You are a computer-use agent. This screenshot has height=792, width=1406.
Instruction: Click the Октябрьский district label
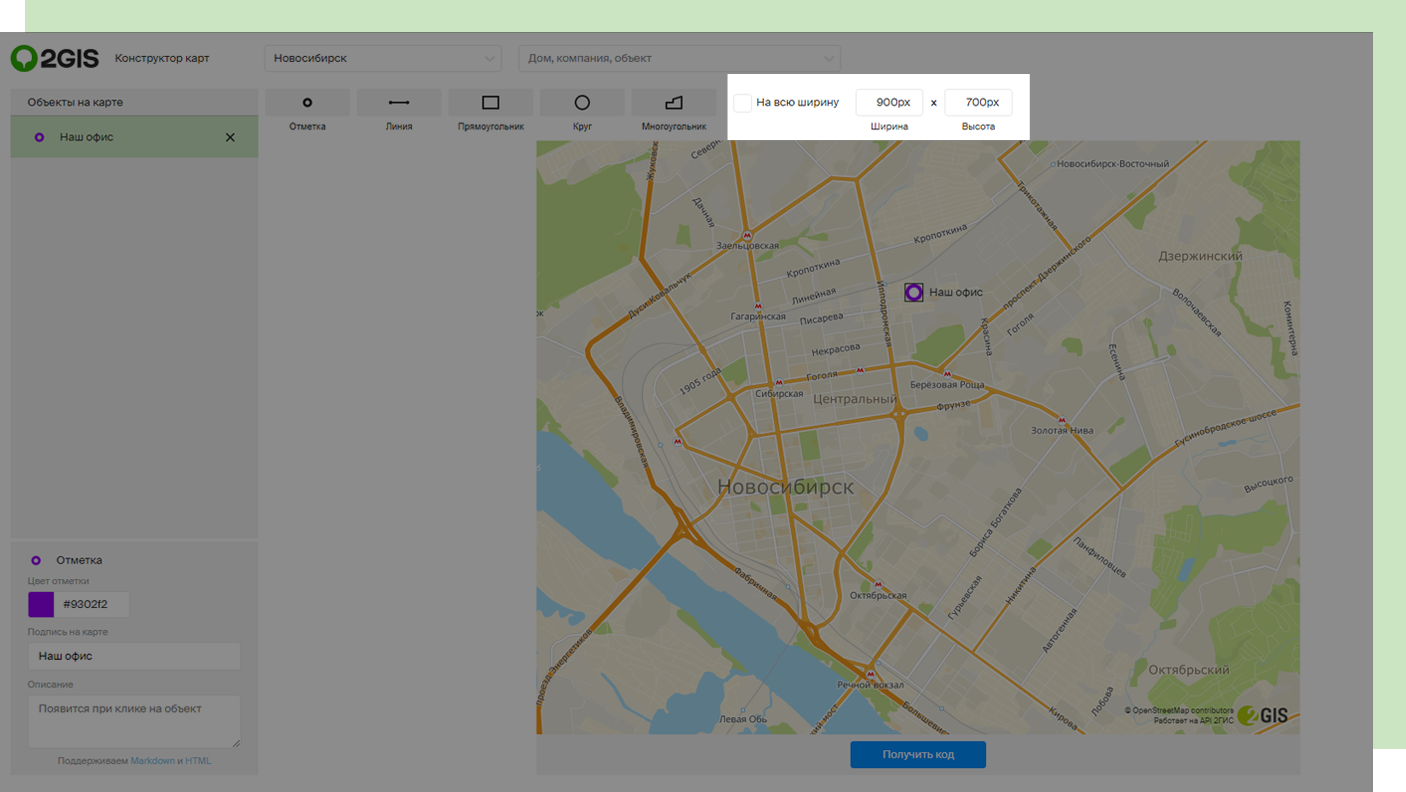coord(1187,669)
